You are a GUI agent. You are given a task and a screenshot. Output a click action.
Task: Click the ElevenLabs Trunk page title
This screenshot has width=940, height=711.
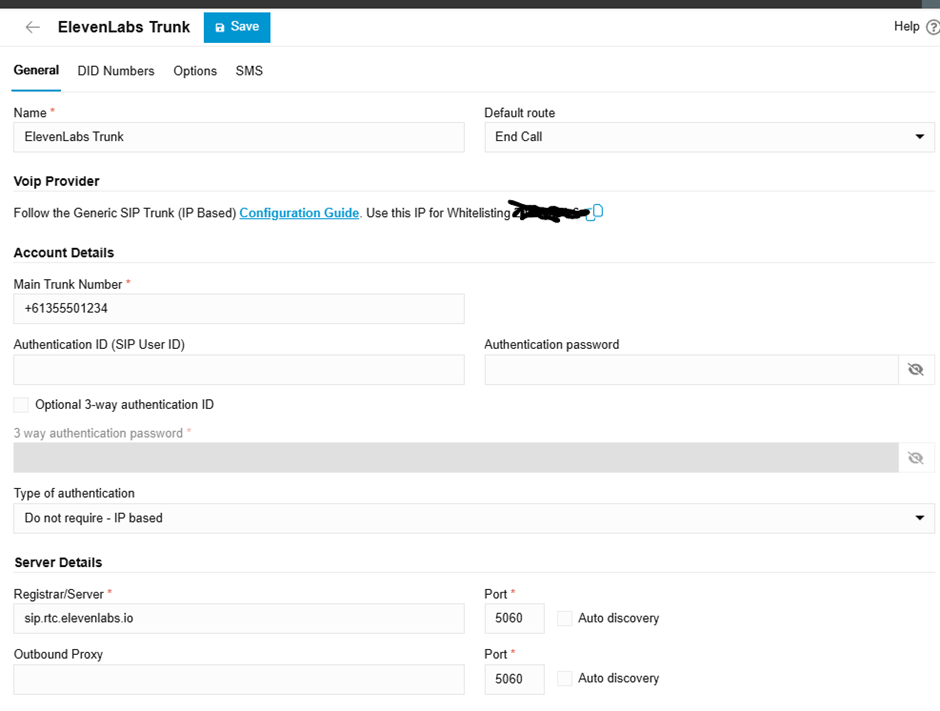[123, 27]
